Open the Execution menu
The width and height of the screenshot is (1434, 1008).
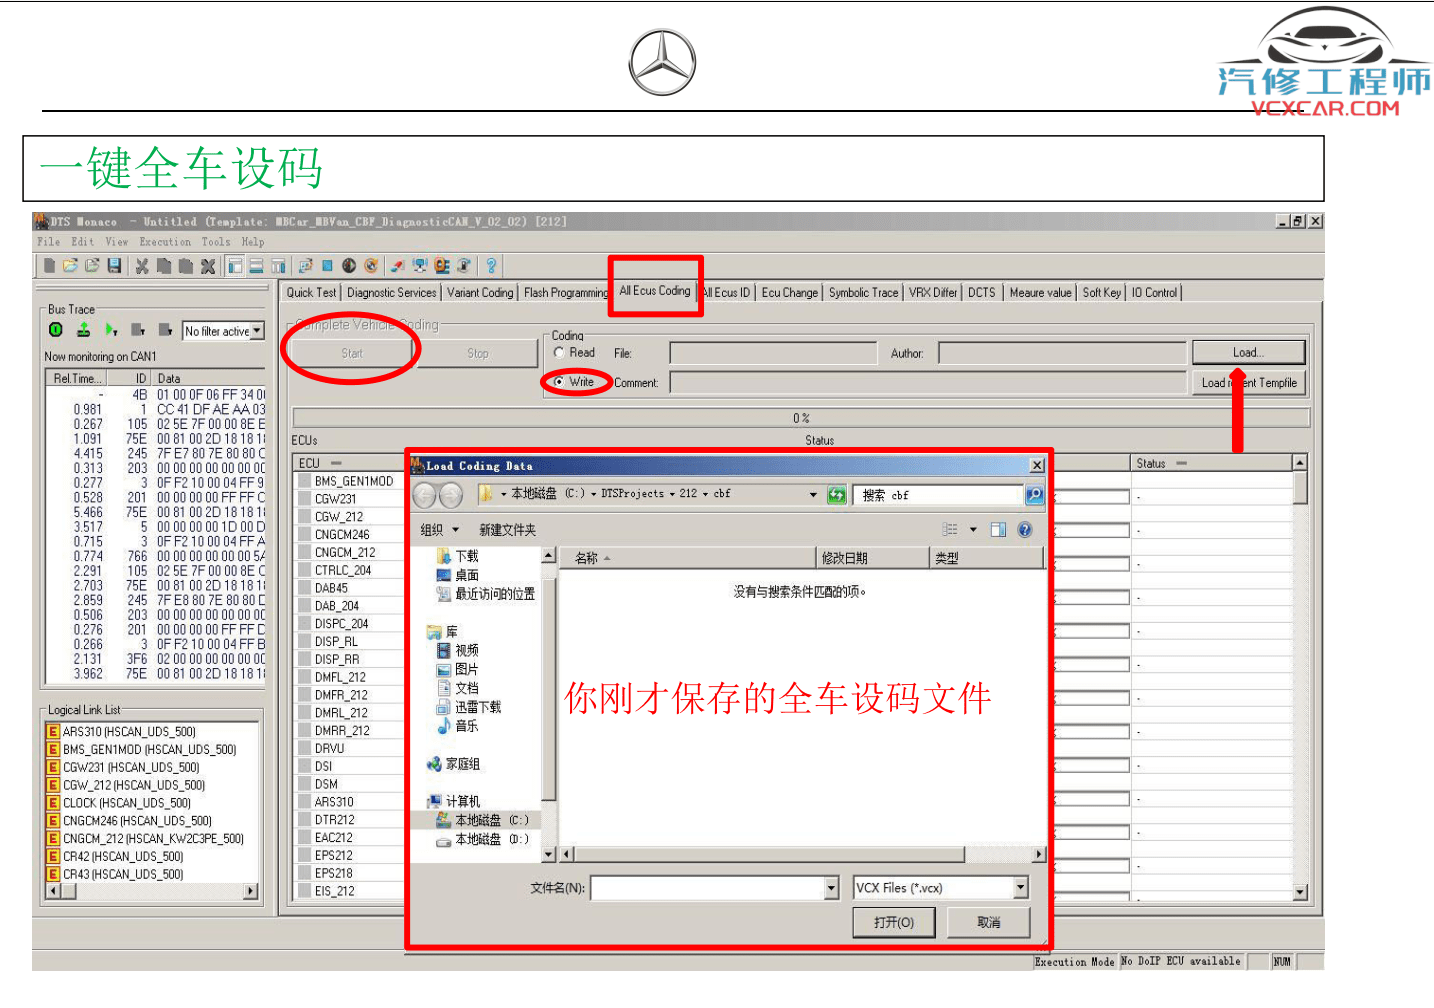click(165, 241)
